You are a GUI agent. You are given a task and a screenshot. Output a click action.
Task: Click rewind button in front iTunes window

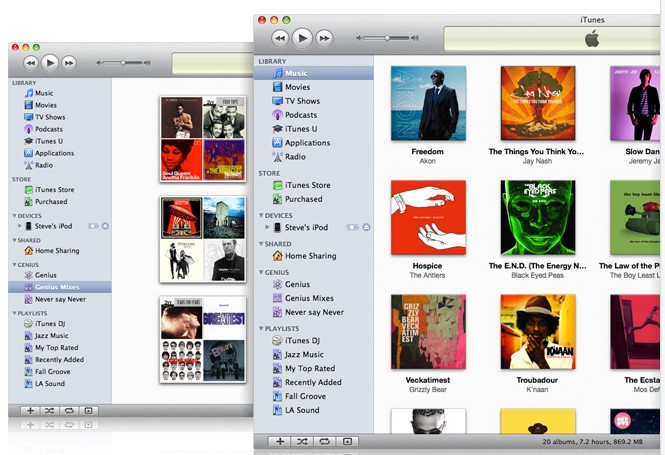pos(280,38)
